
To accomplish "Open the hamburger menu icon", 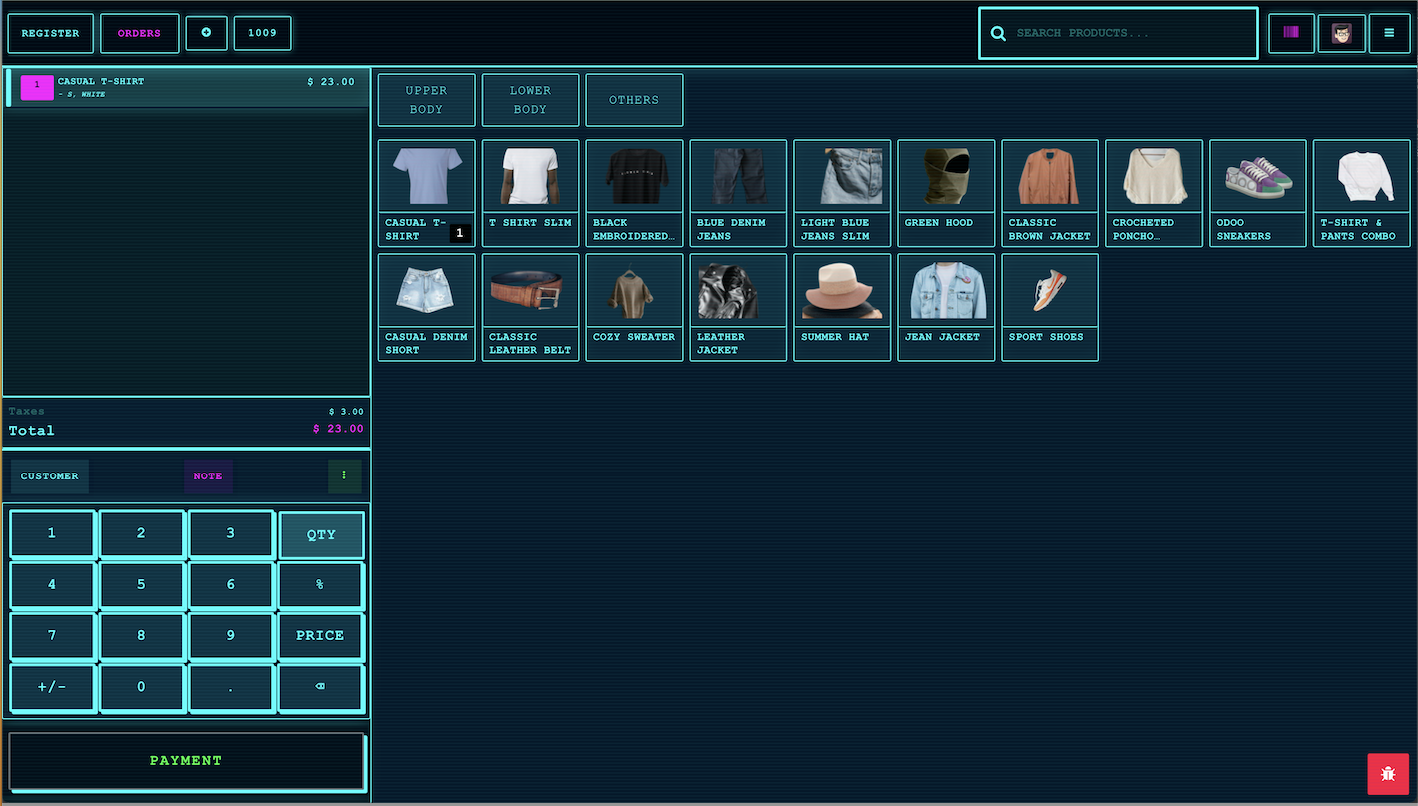I will (x=1390, y=33).
